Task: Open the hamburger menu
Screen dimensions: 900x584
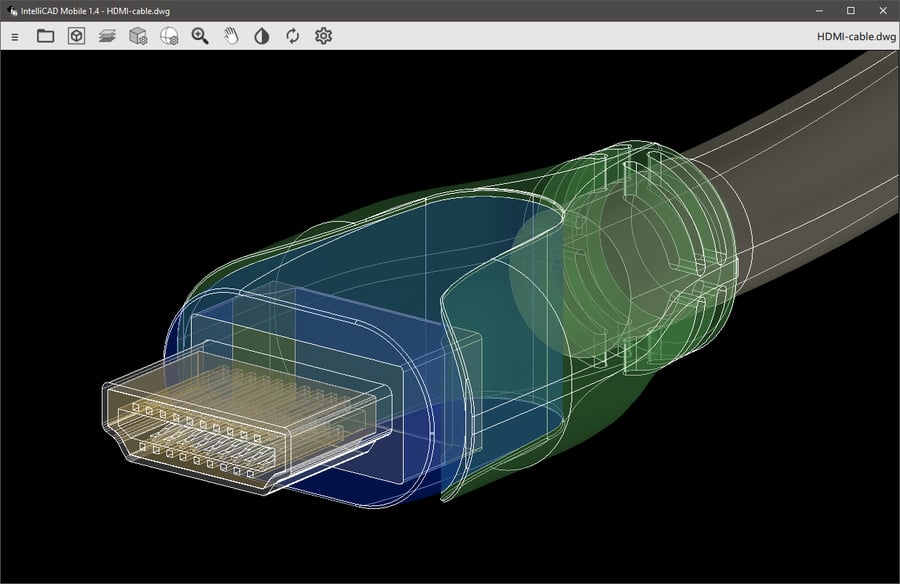Action: pos(15,37)
